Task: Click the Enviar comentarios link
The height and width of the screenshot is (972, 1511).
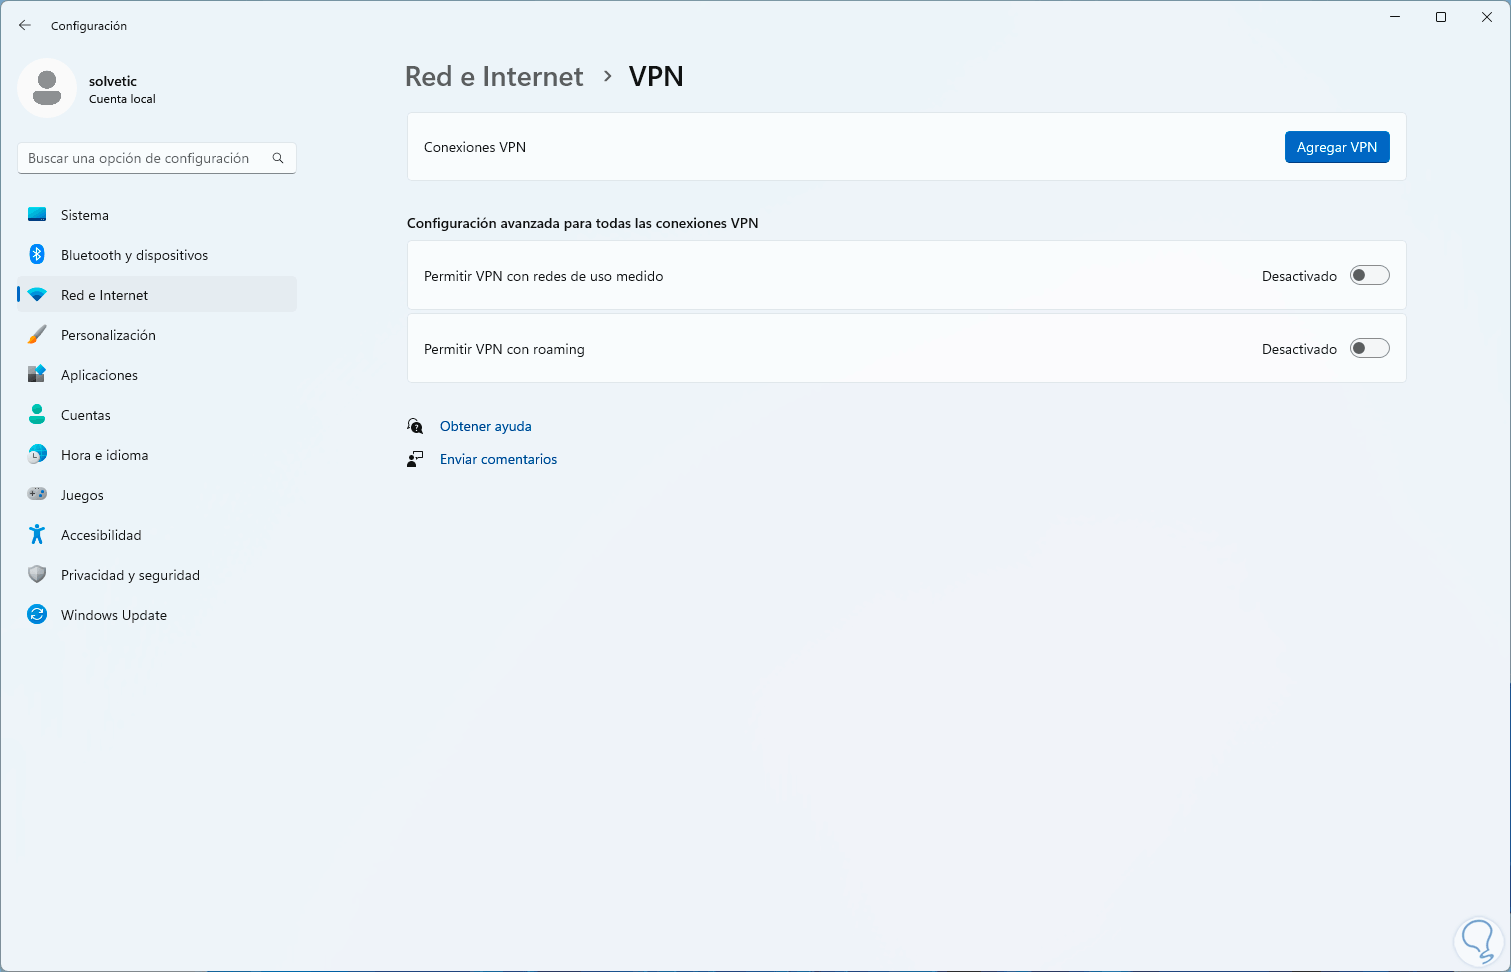Action: (x=498, y=459)
